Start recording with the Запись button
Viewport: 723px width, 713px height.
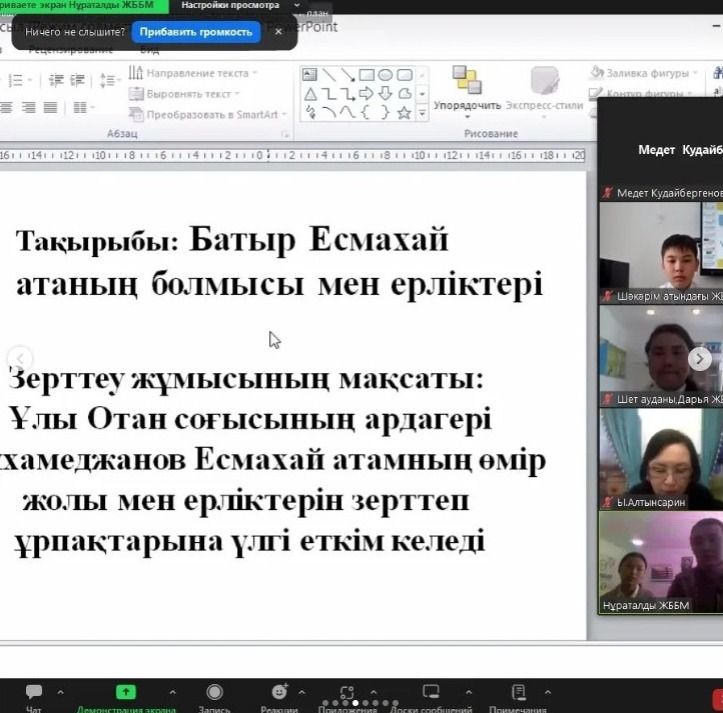pos(214,692)
